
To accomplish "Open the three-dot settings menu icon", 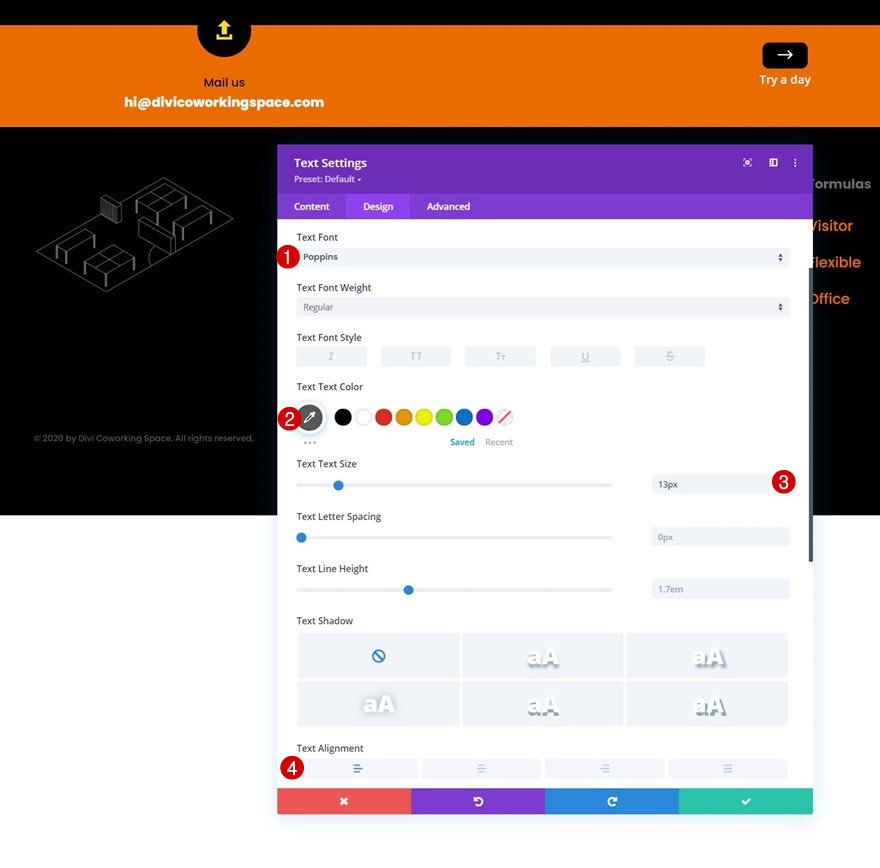I will pos(795,163).
